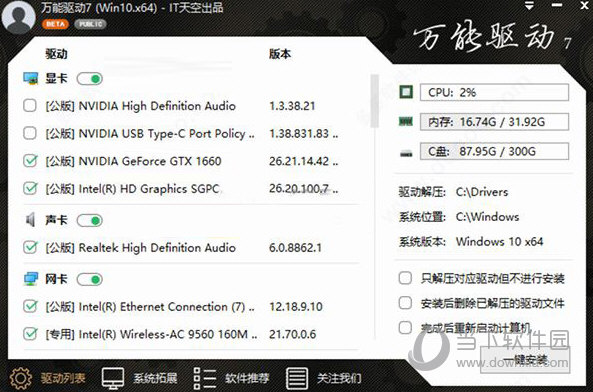Click the BETA badge
This screenshot has width=593, height=392.
[55, 24]
